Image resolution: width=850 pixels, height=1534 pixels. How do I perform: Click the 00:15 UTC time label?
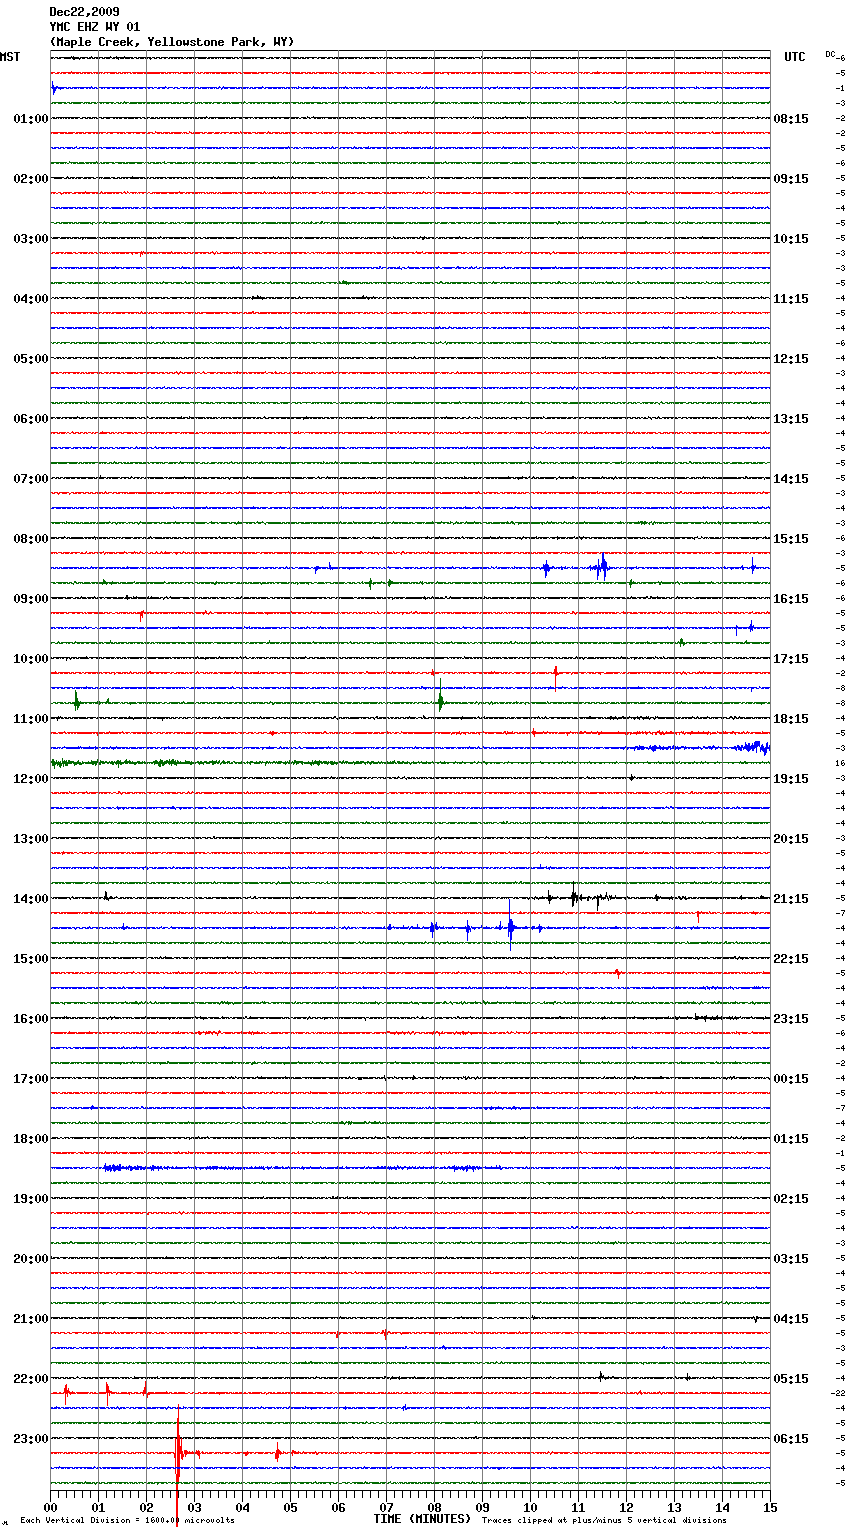pos(791,1079)
